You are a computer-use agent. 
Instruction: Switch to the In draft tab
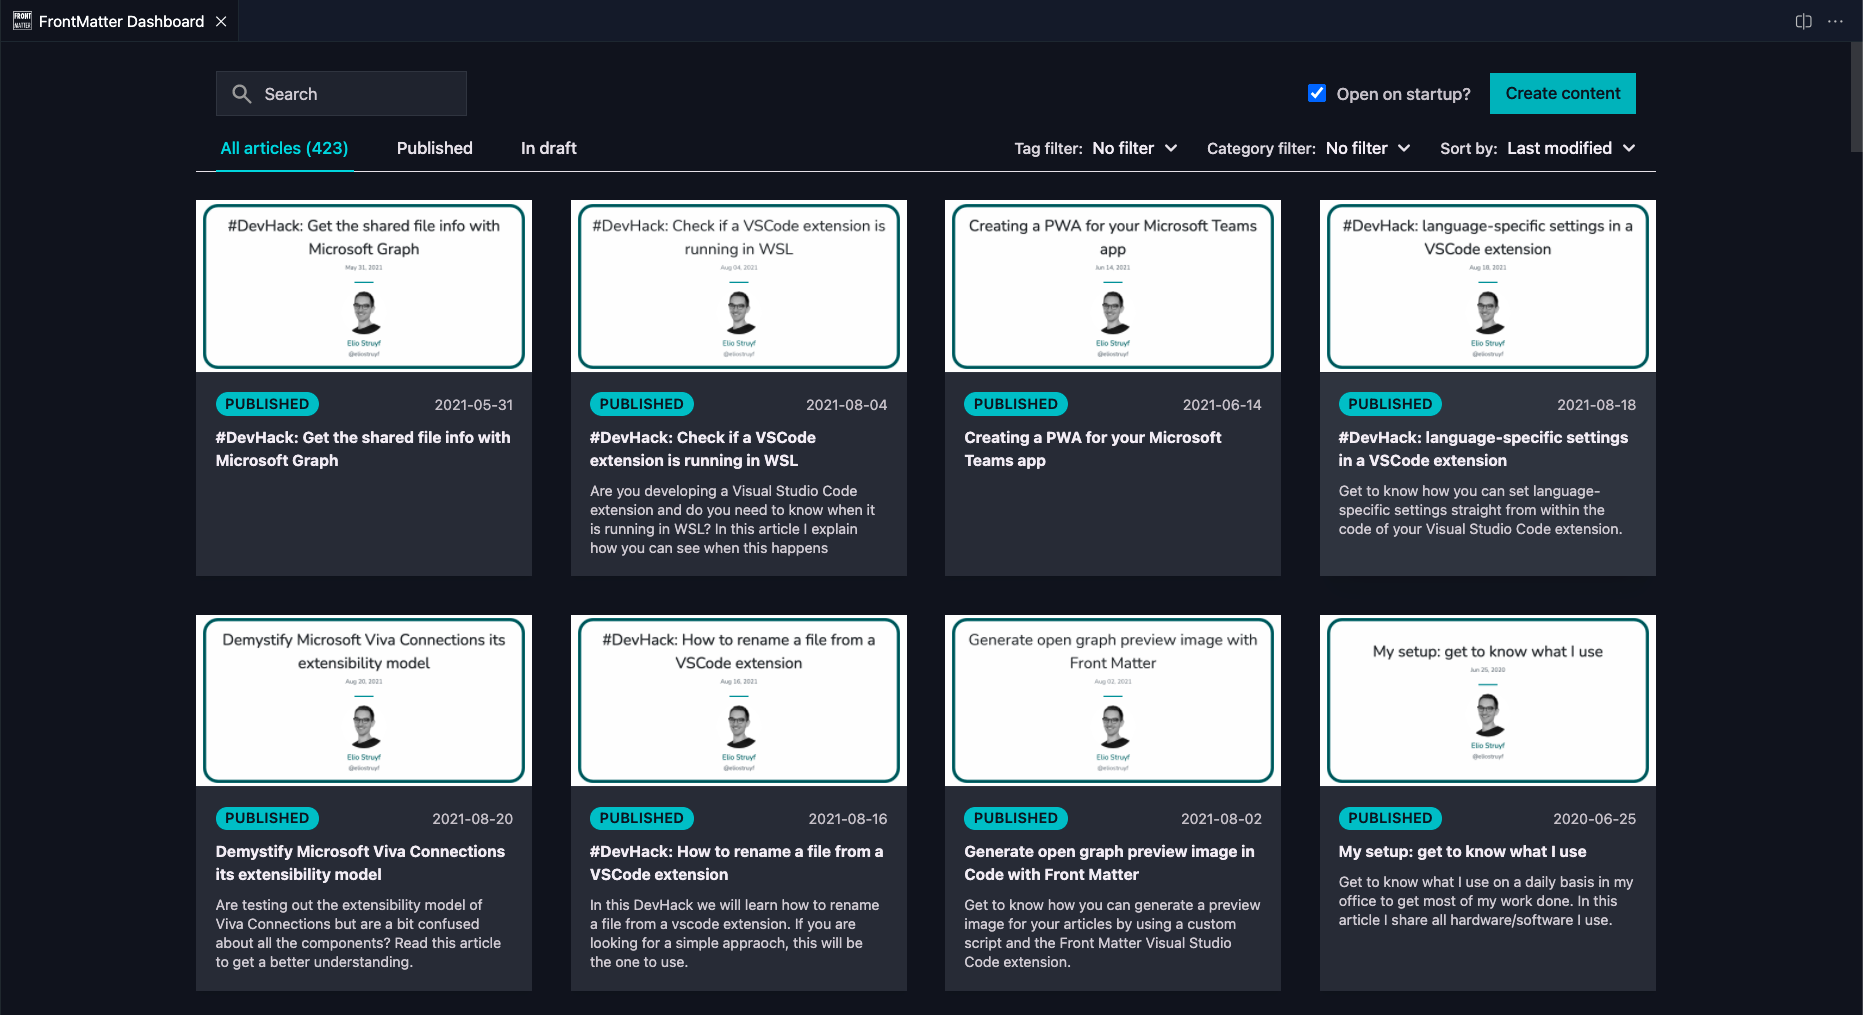(549, 148)
